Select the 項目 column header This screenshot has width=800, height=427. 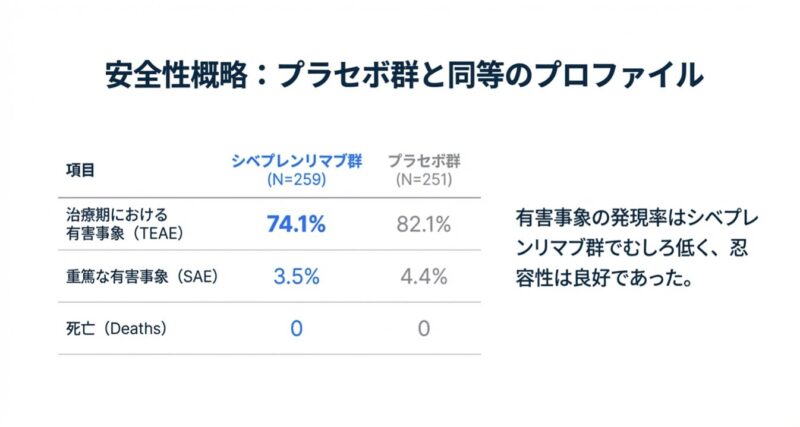81,170
